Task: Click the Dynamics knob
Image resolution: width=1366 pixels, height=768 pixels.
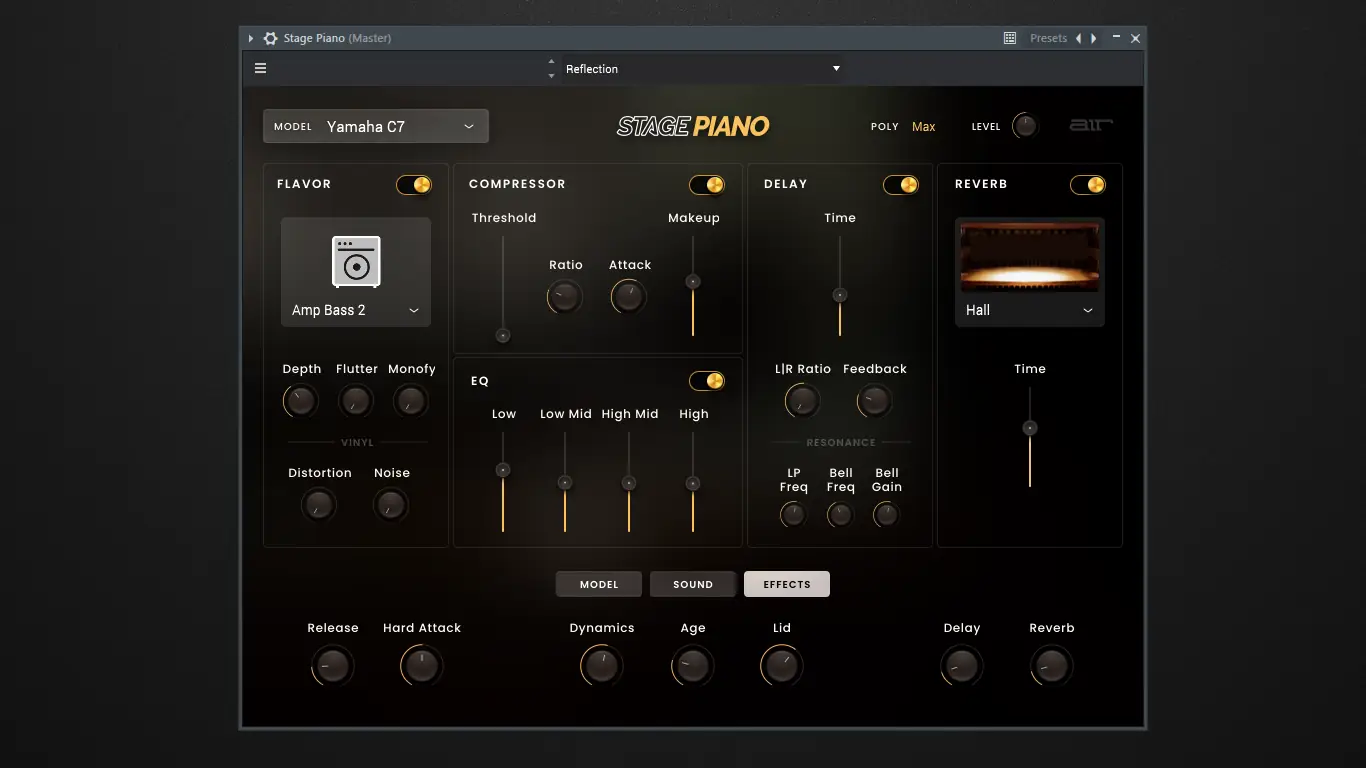Action: click(602, 666)
